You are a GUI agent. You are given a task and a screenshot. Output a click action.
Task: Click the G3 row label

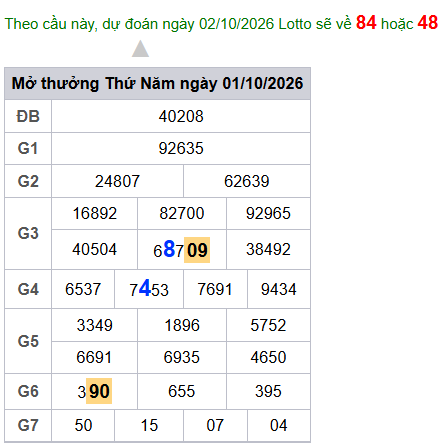[x=28, y=233]
